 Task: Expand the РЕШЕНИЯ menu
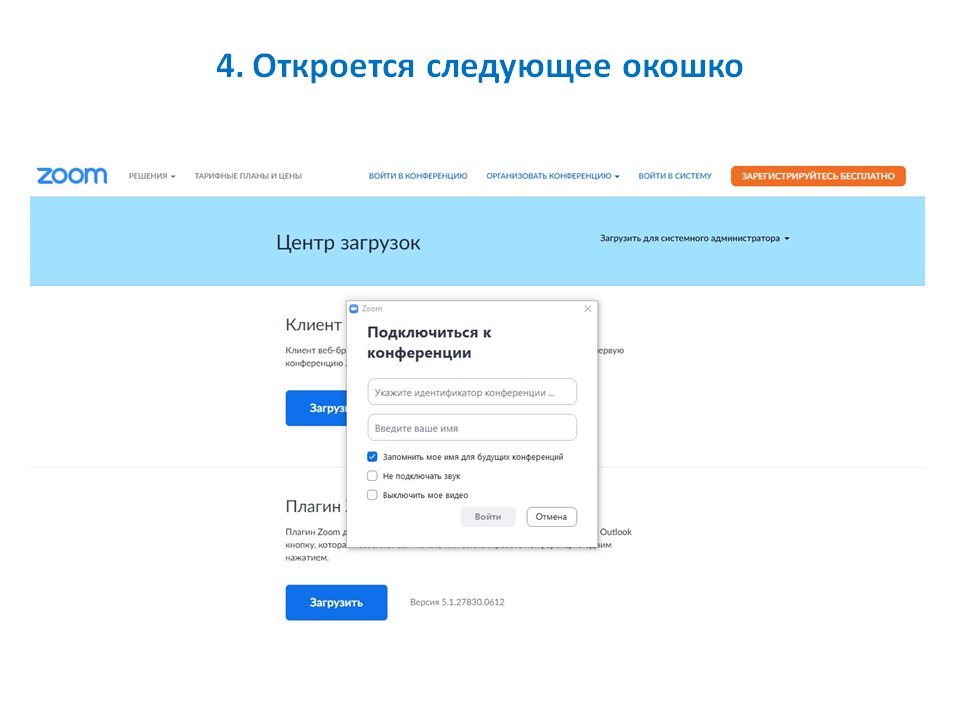152,176
